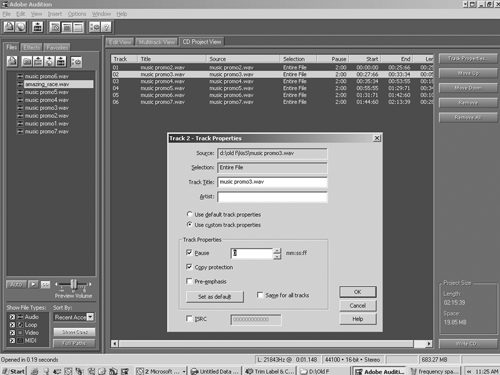Enable the Pre-emphasis checkbox
Image resolution: width=500 pixels, height=375 pixels.
pyautogui.click(x=189, y=281)
